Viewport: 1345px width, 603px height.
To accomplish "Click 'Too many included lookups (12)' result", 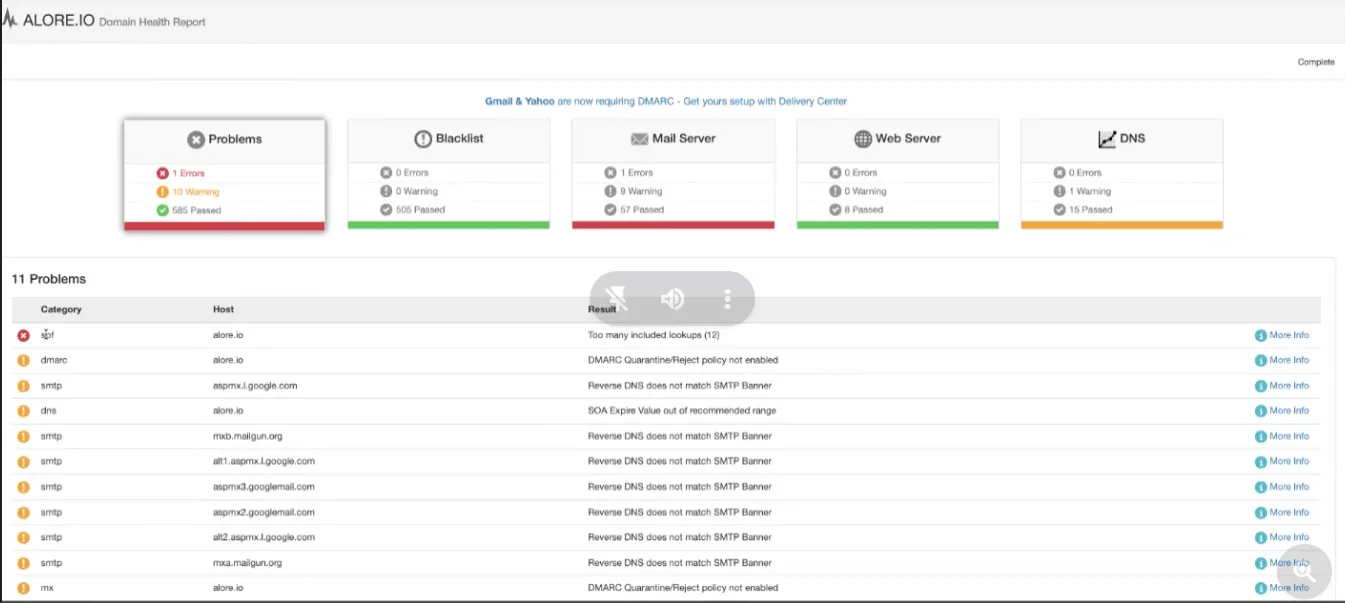I will point(654,335).
